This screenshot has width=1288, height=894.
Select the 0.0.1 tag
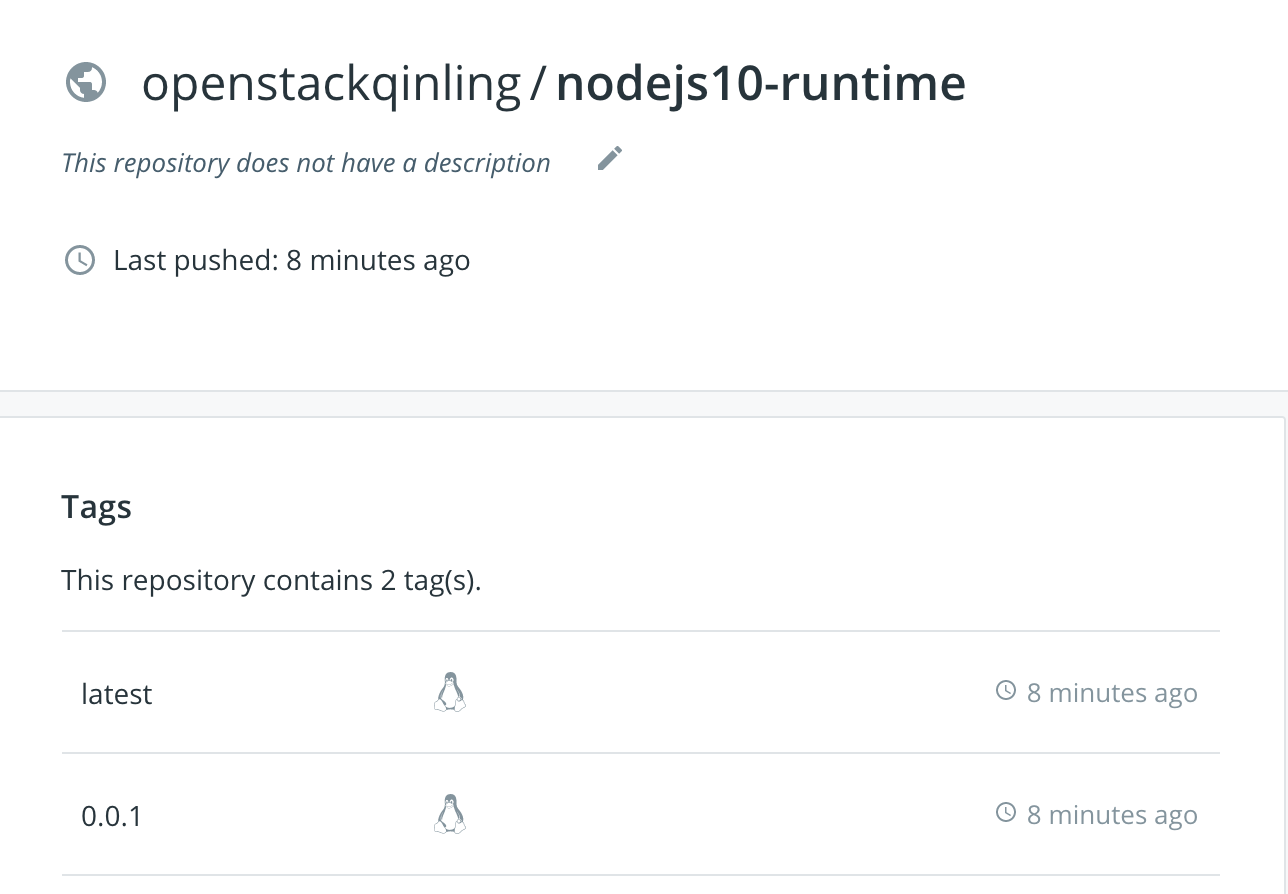[112, 816]
